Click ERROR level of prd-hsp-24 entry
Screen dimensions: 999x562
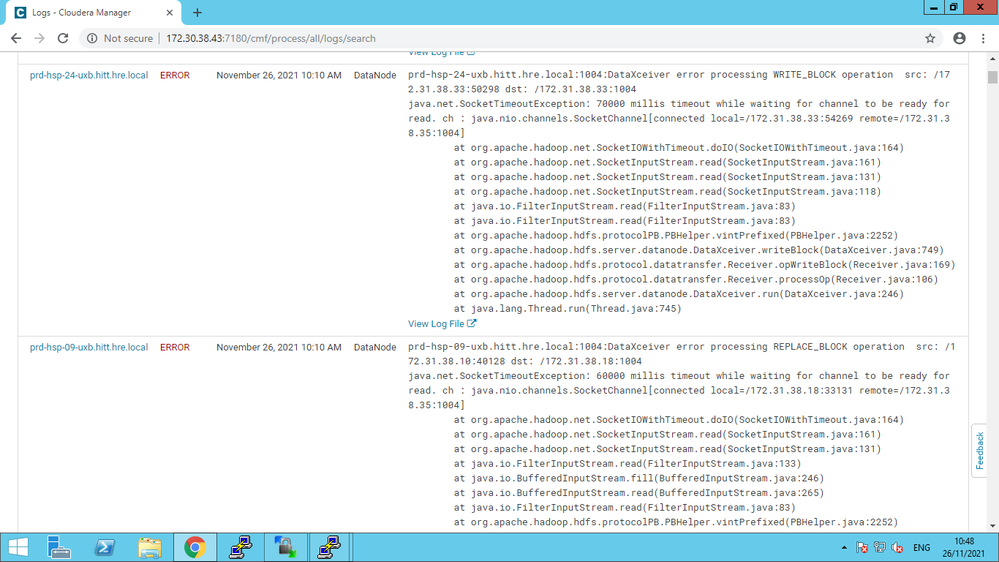click(x=175, y=75)
